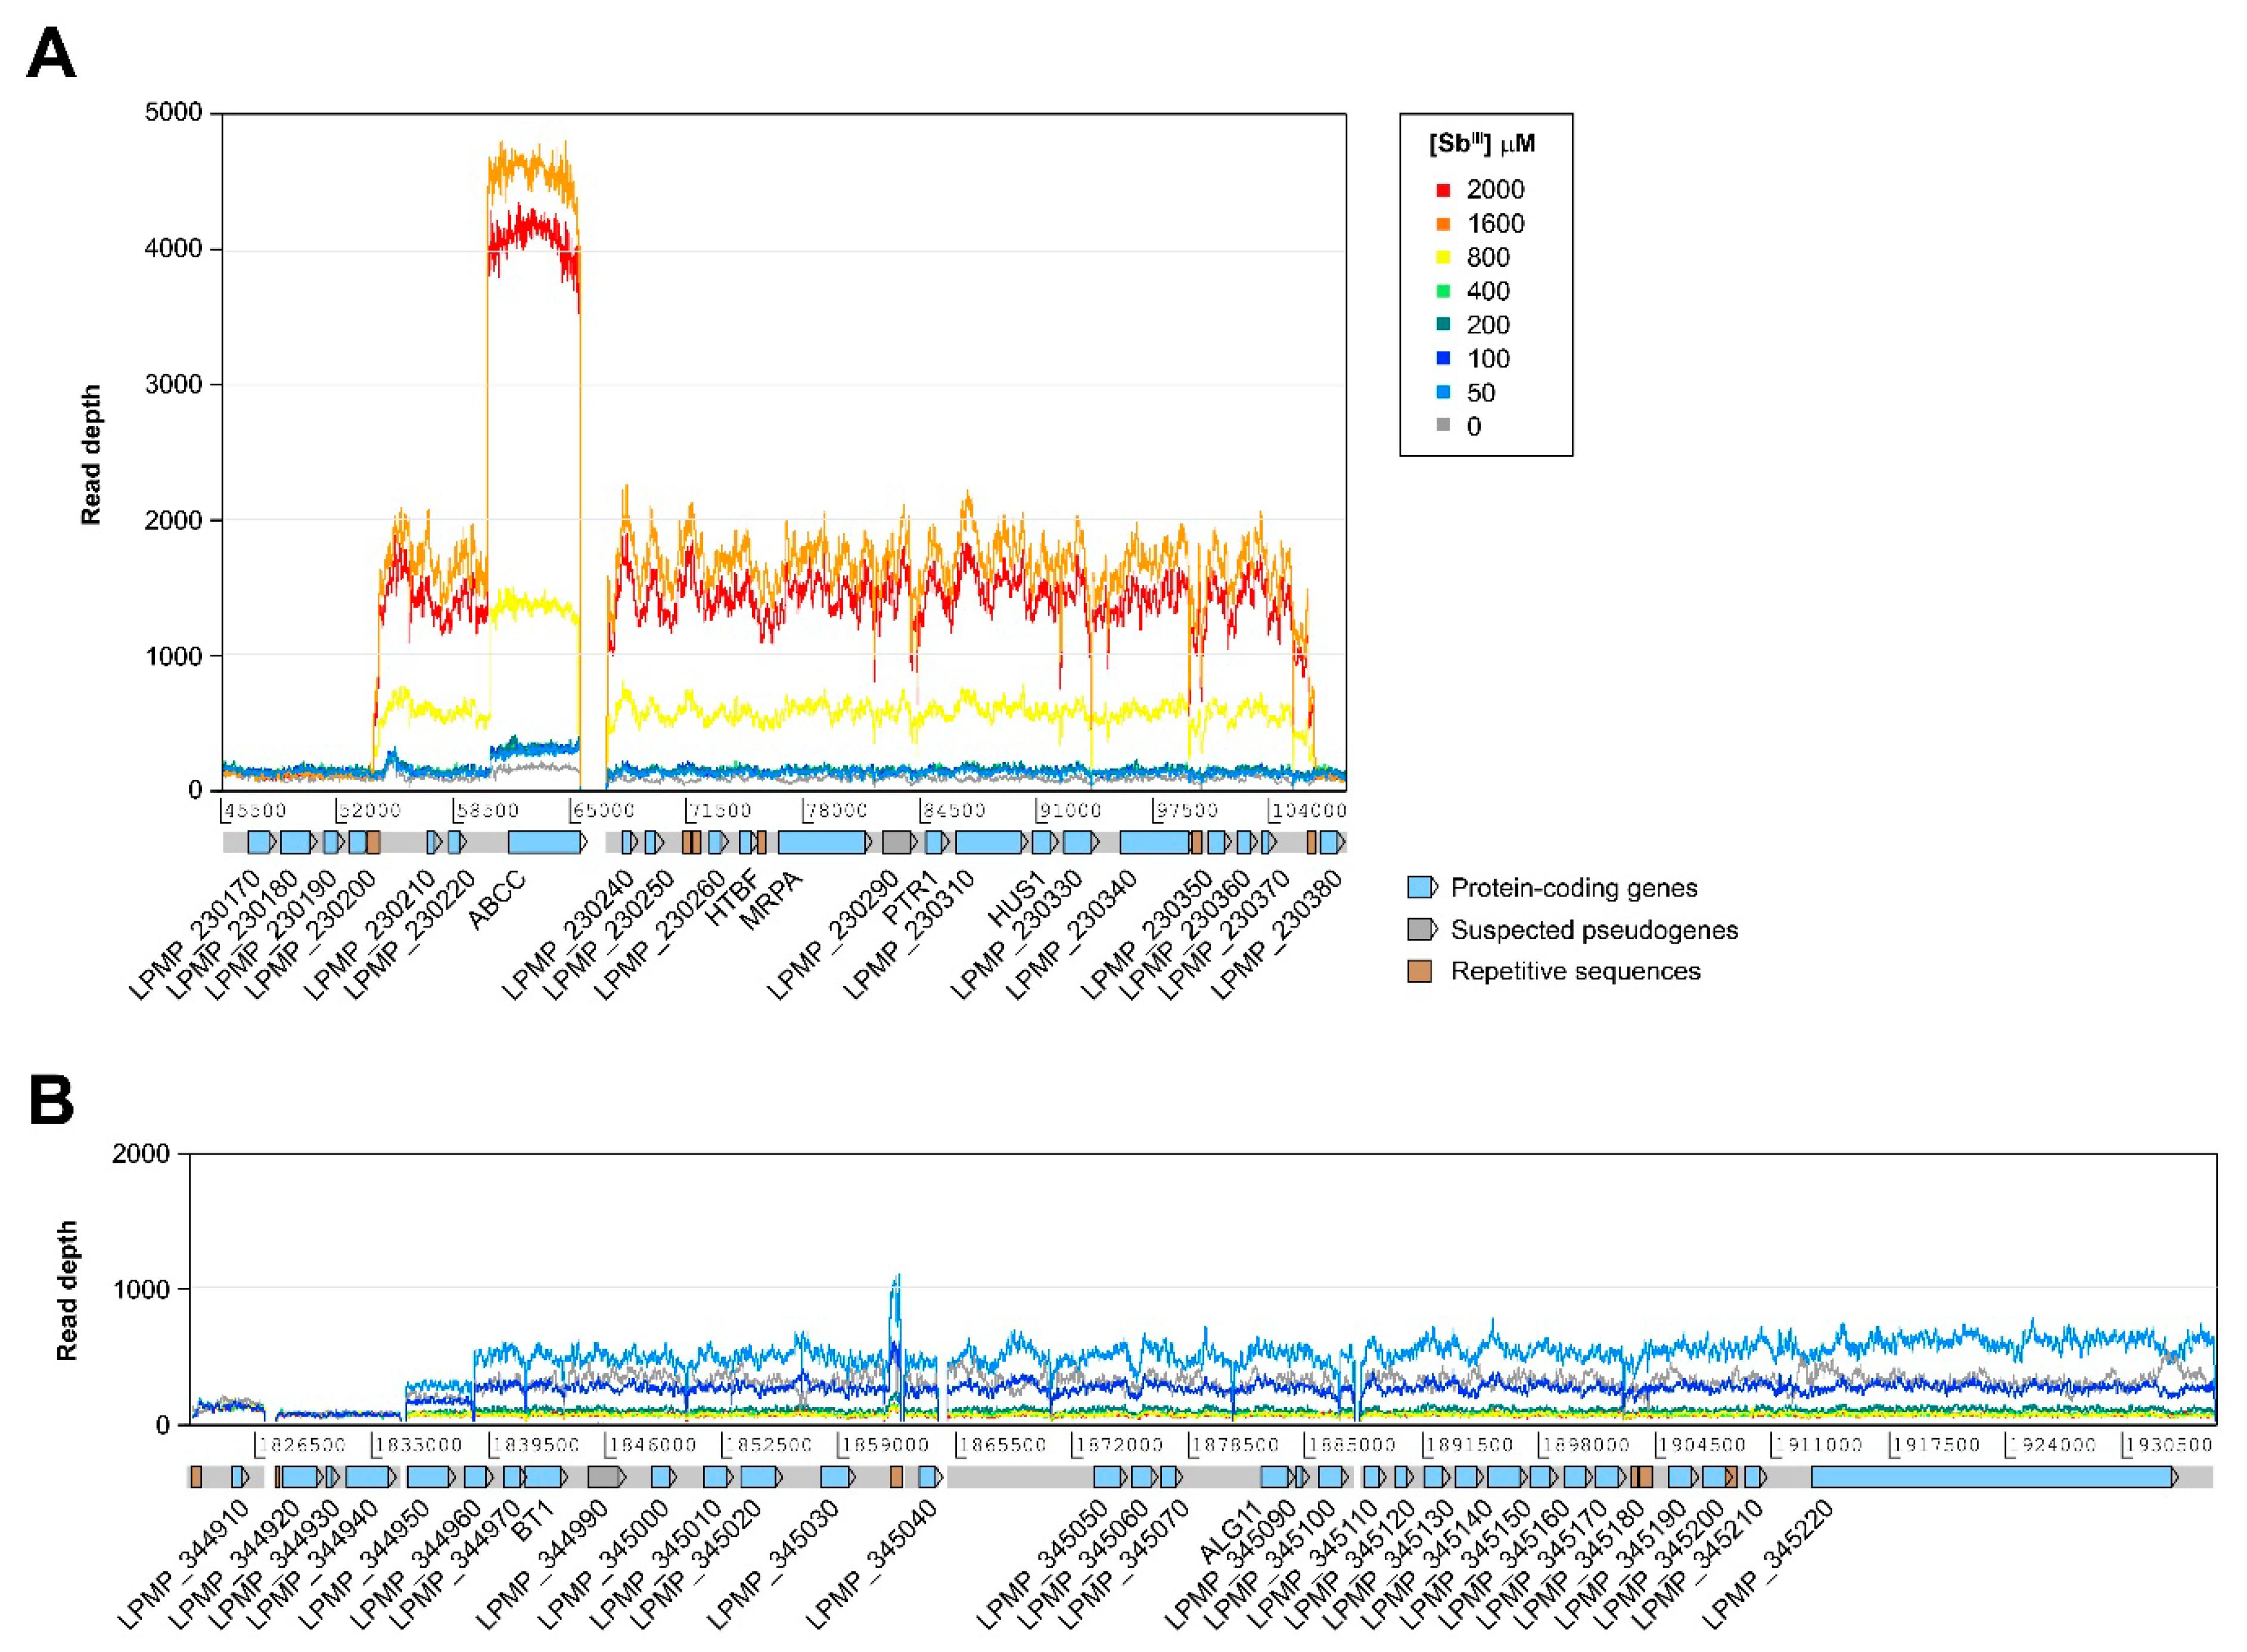Click the 91000 position marker in panel A
Screen dimensions: 2247x1652
[1069, 810]
